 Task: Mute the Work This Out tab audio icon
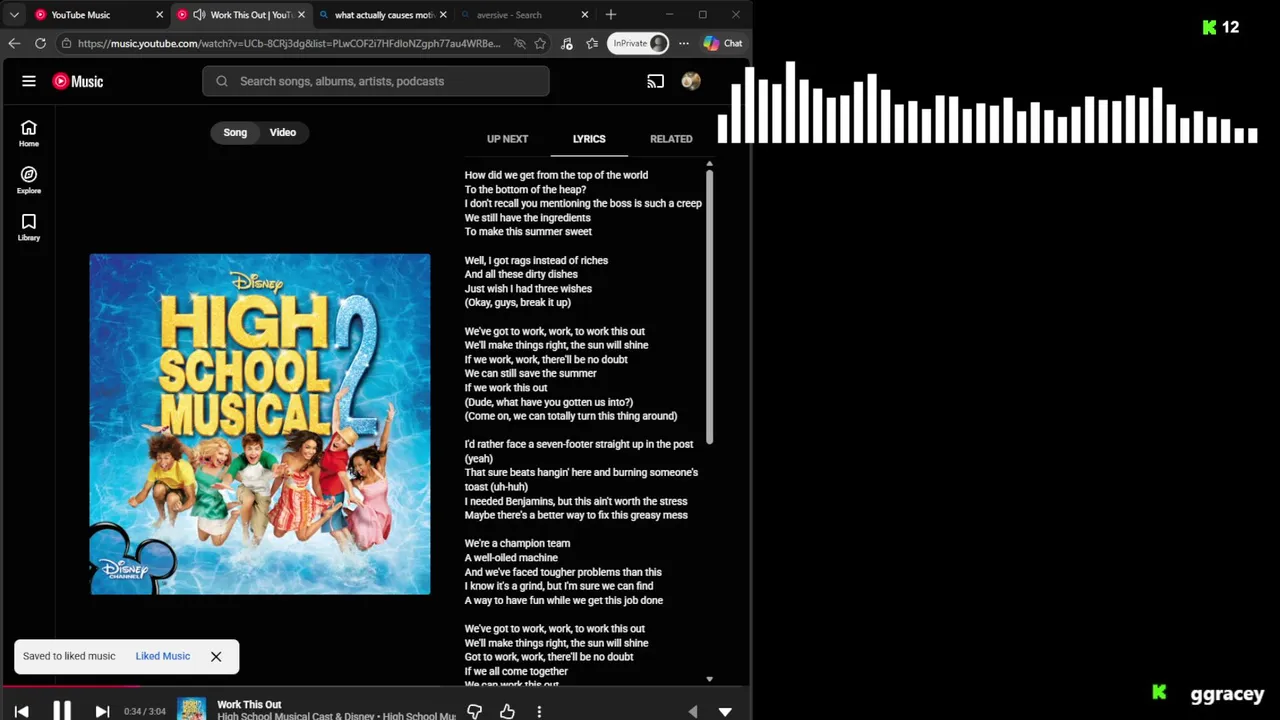coord(198,15)
